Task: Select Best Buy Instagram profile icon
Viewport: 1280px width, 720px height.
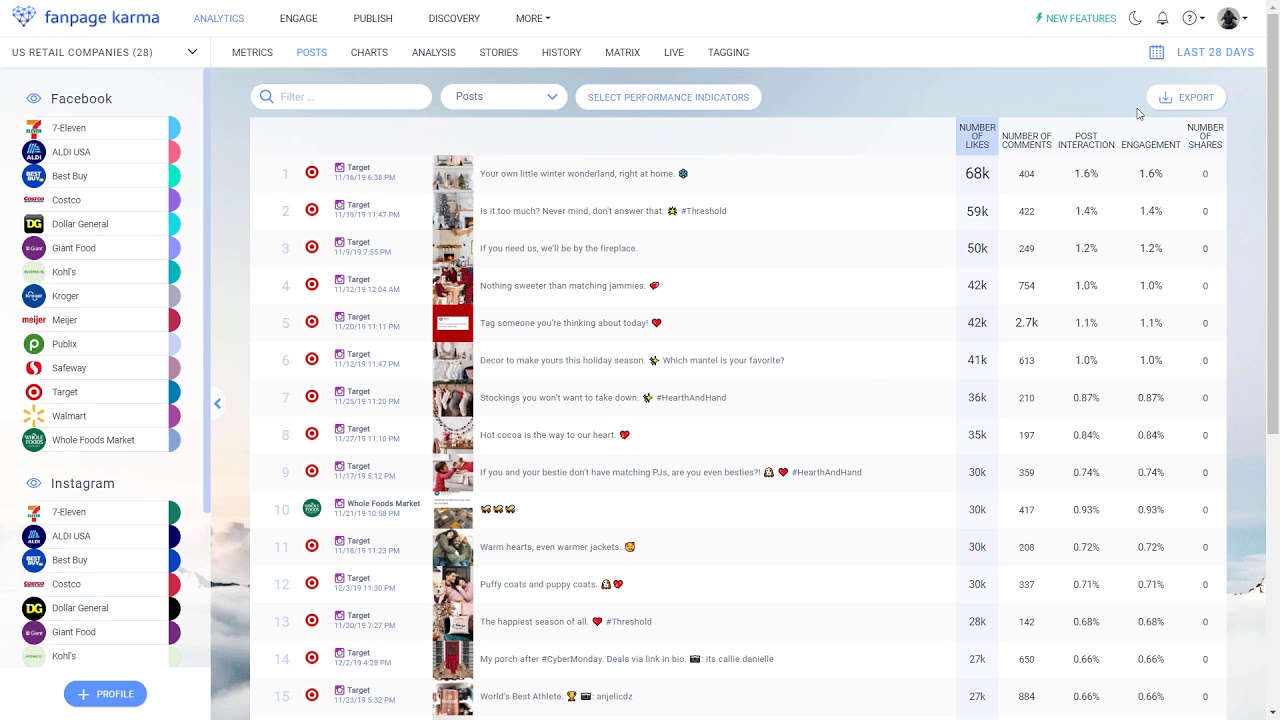Action: click(x=34, y=560)
